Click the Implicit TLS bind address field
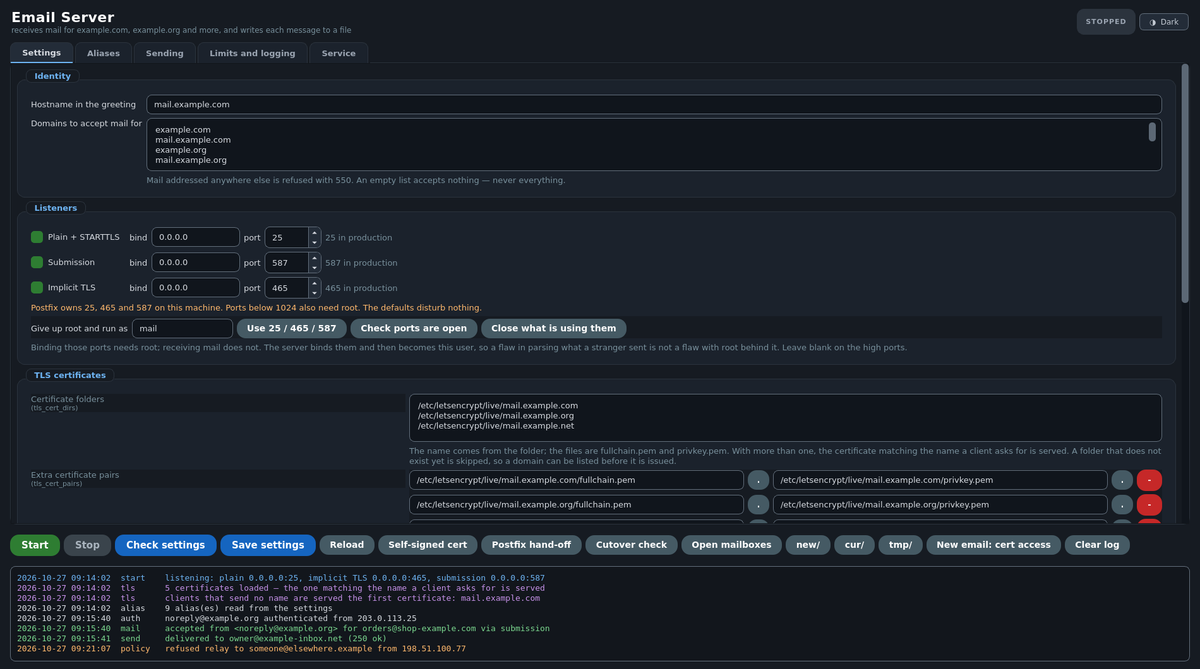The width and height of the screenshot is (1200, 669). point(195,287)
